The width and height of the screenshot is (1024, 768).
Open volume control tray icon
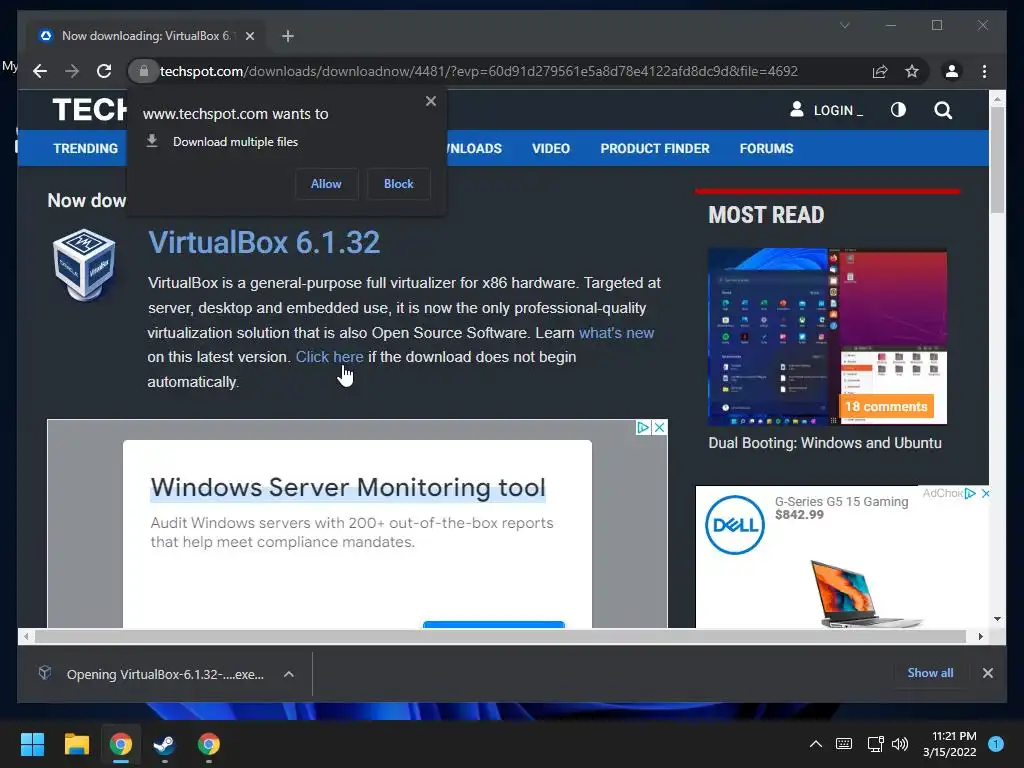tap(900, 743)
